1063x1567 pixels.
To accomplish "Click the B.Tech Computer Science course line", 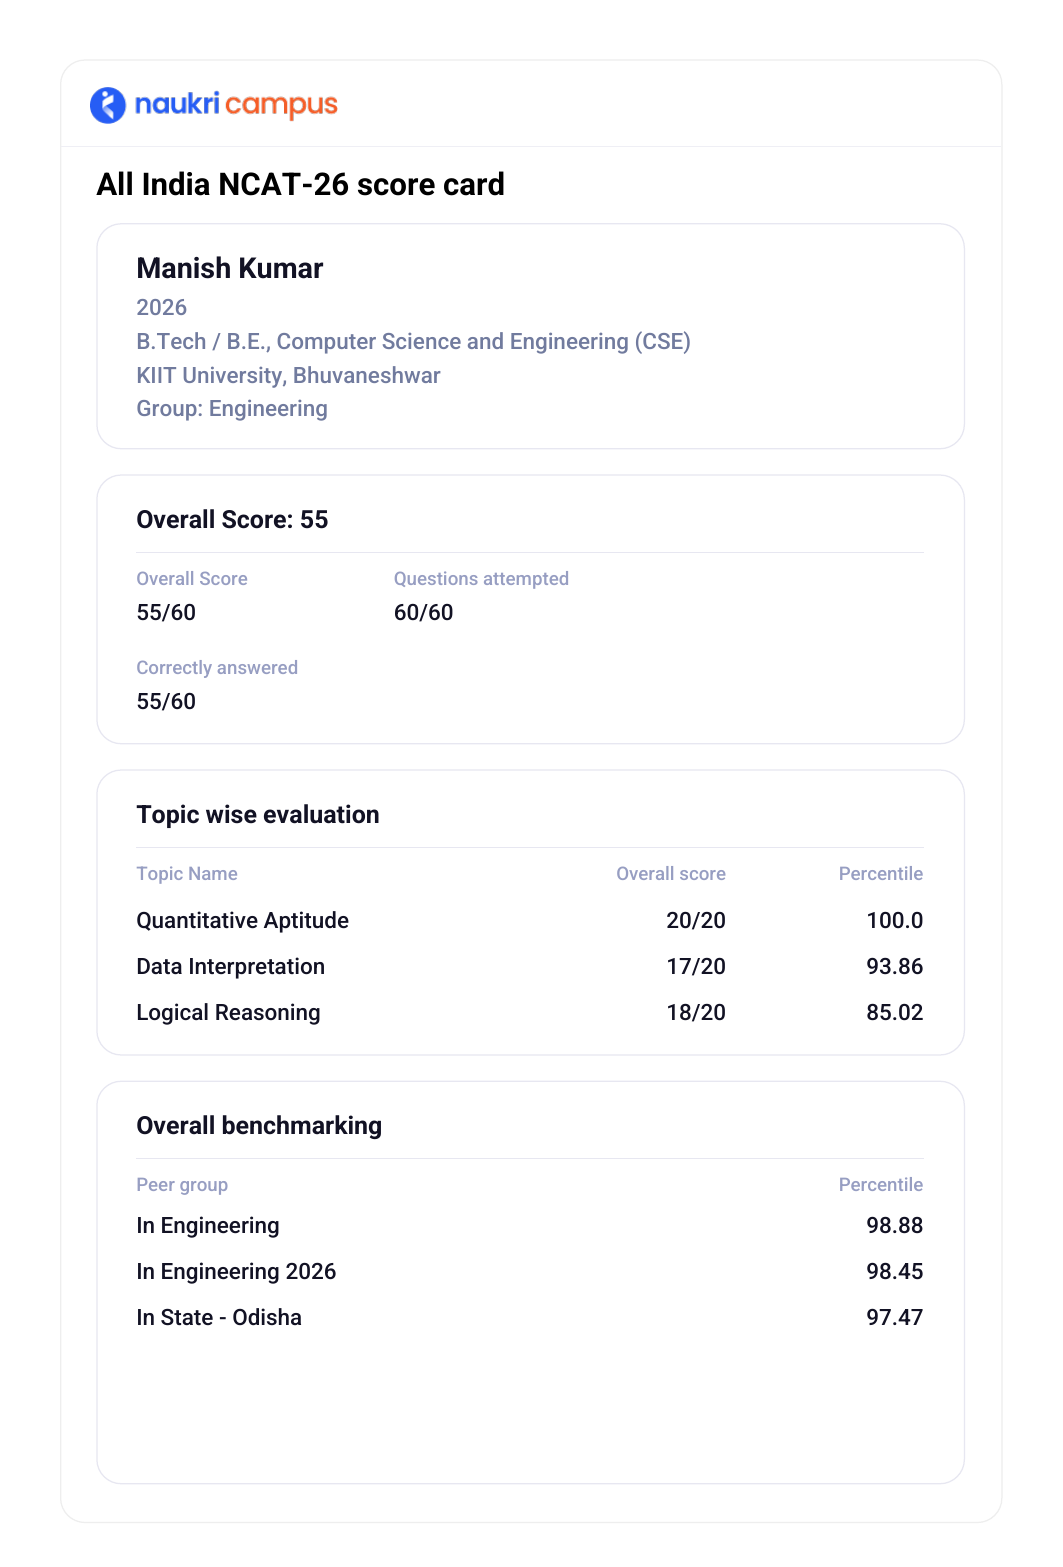I will pyautogui.click(x=414, y=342).
